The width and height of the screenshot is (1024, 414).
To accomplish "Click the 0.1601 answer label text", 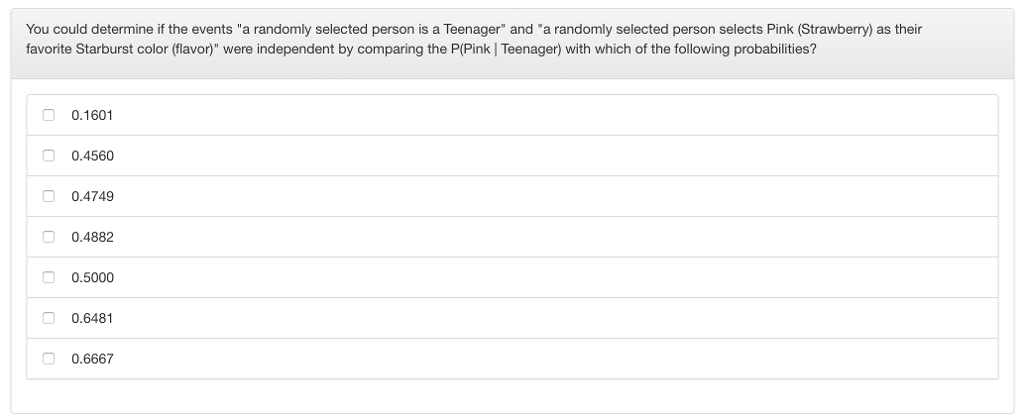I will (x=92, y=115).
